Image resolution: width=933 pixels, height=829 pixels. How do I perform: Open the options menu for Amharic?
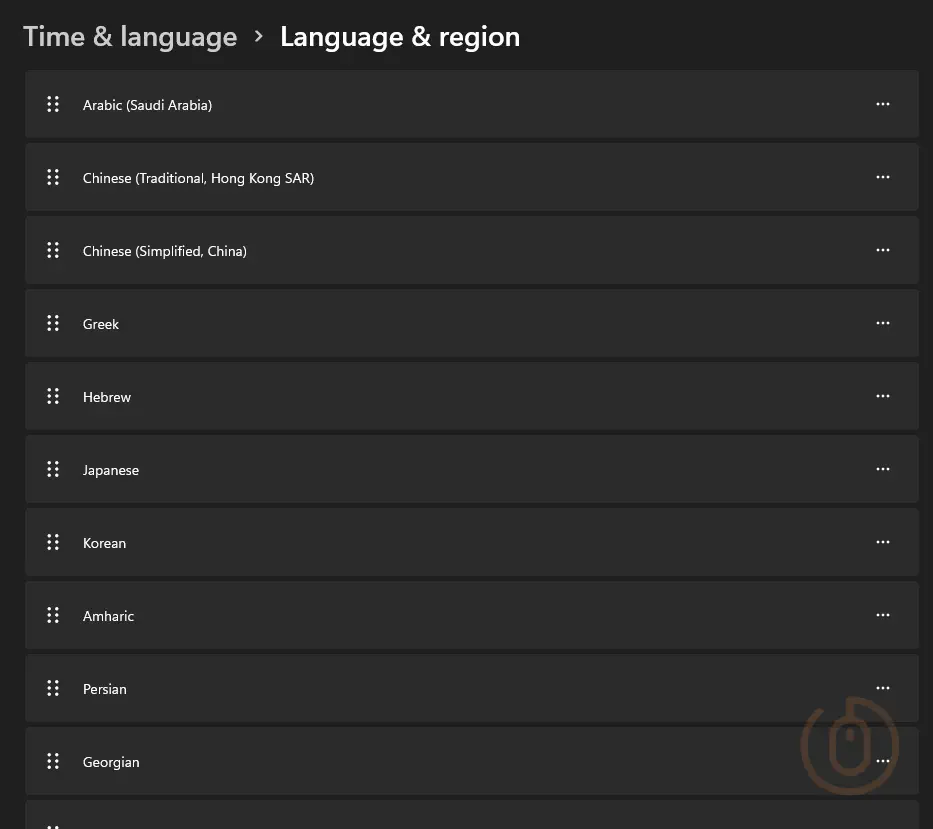coord(883,615)
